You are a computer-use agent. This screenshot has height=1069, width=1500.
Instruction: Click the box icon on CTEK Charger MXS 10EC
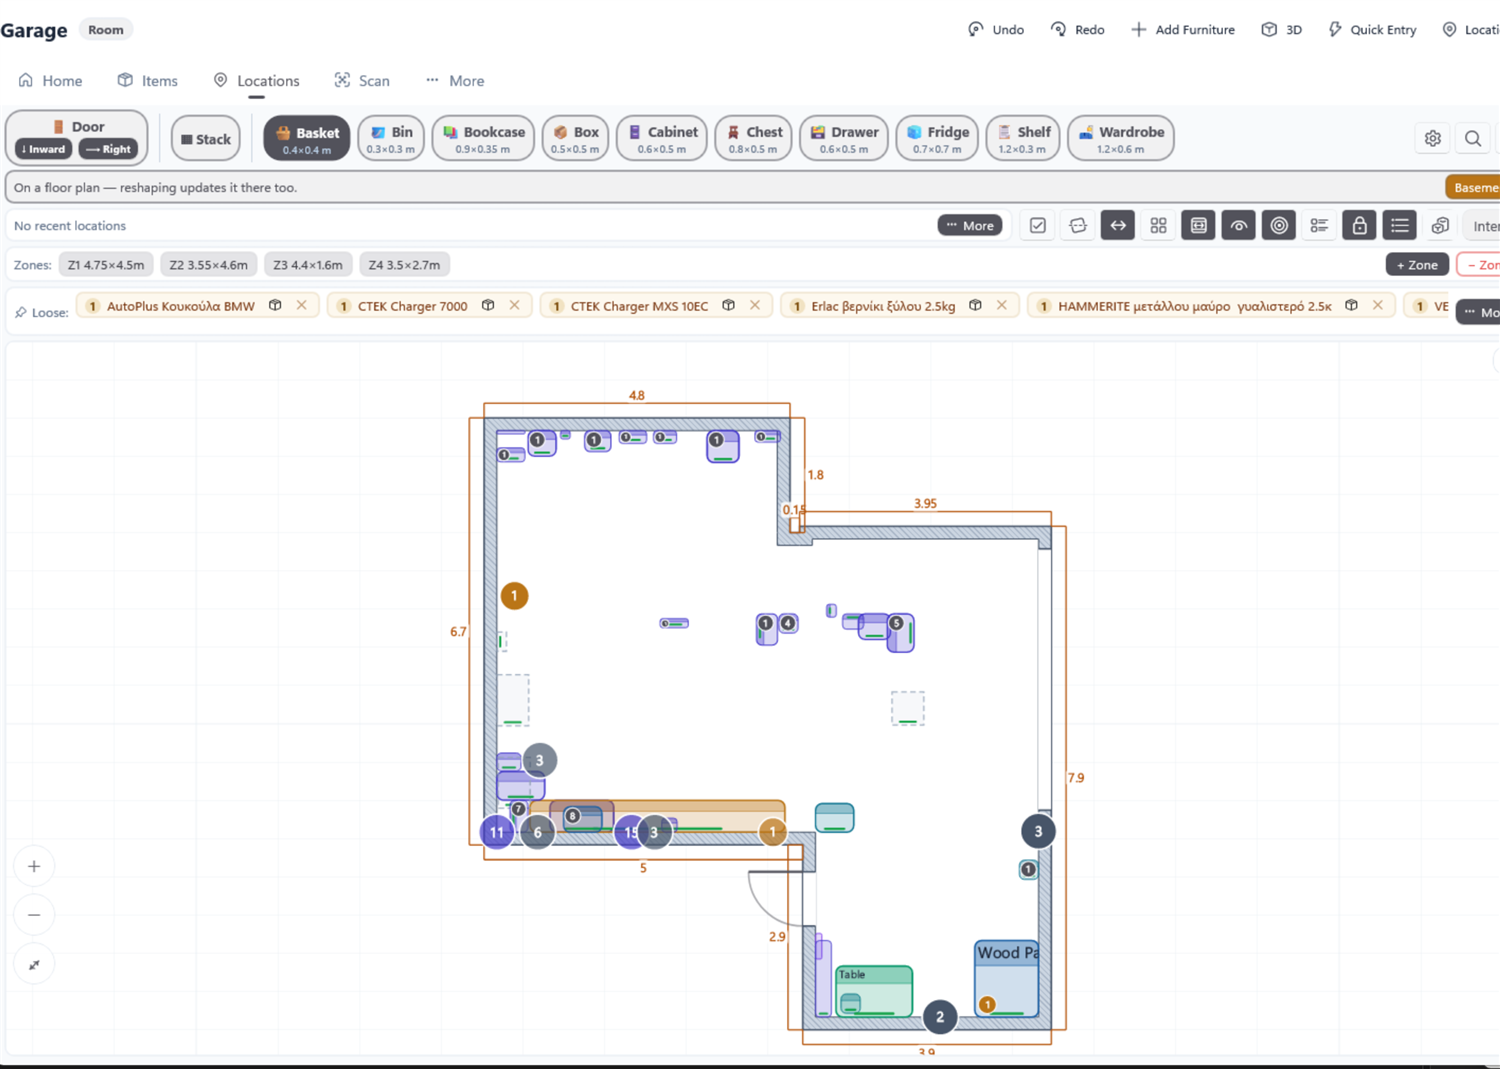tap(729, 305)
